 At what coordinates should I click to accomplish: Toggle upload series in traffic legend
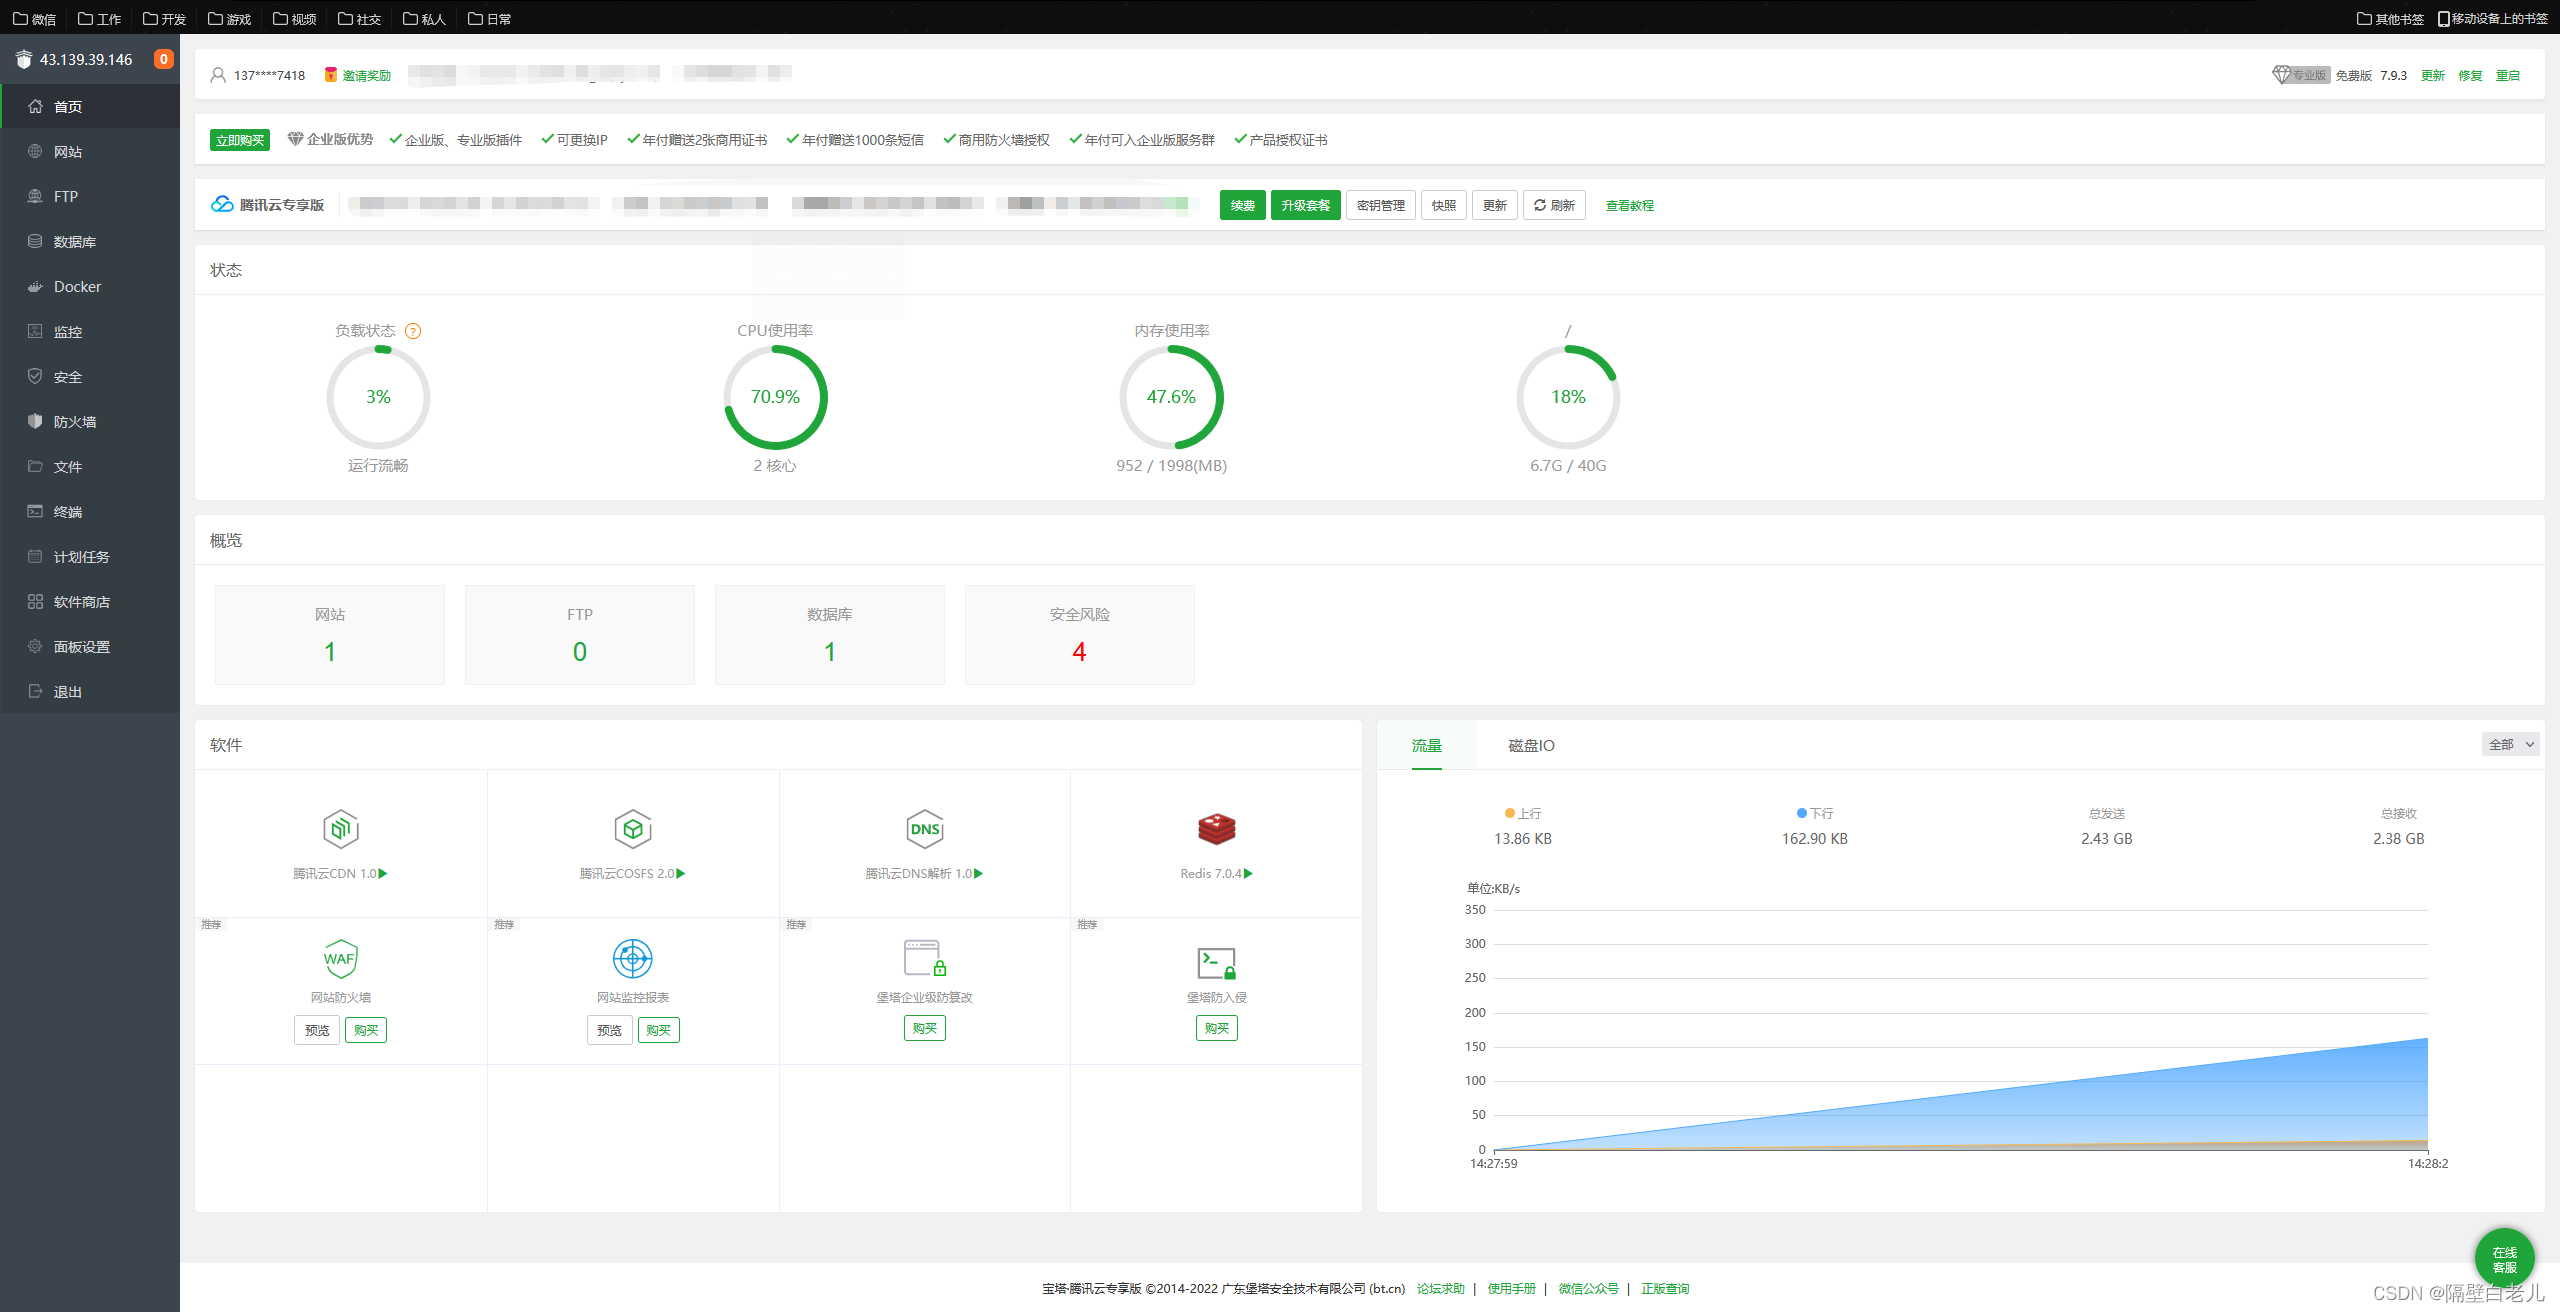tap(1522, 813)
